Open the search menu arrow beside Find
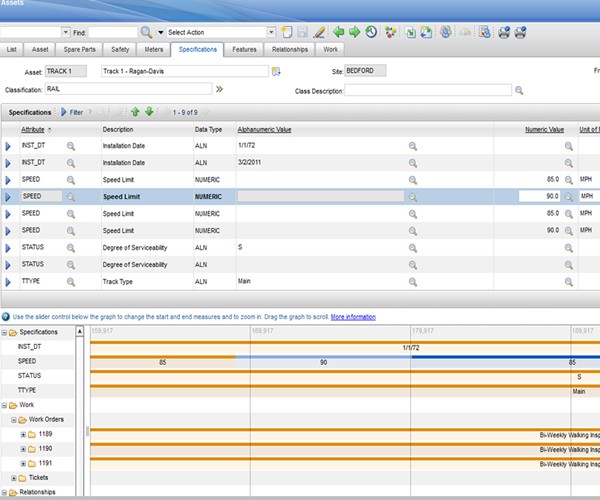 161,32
